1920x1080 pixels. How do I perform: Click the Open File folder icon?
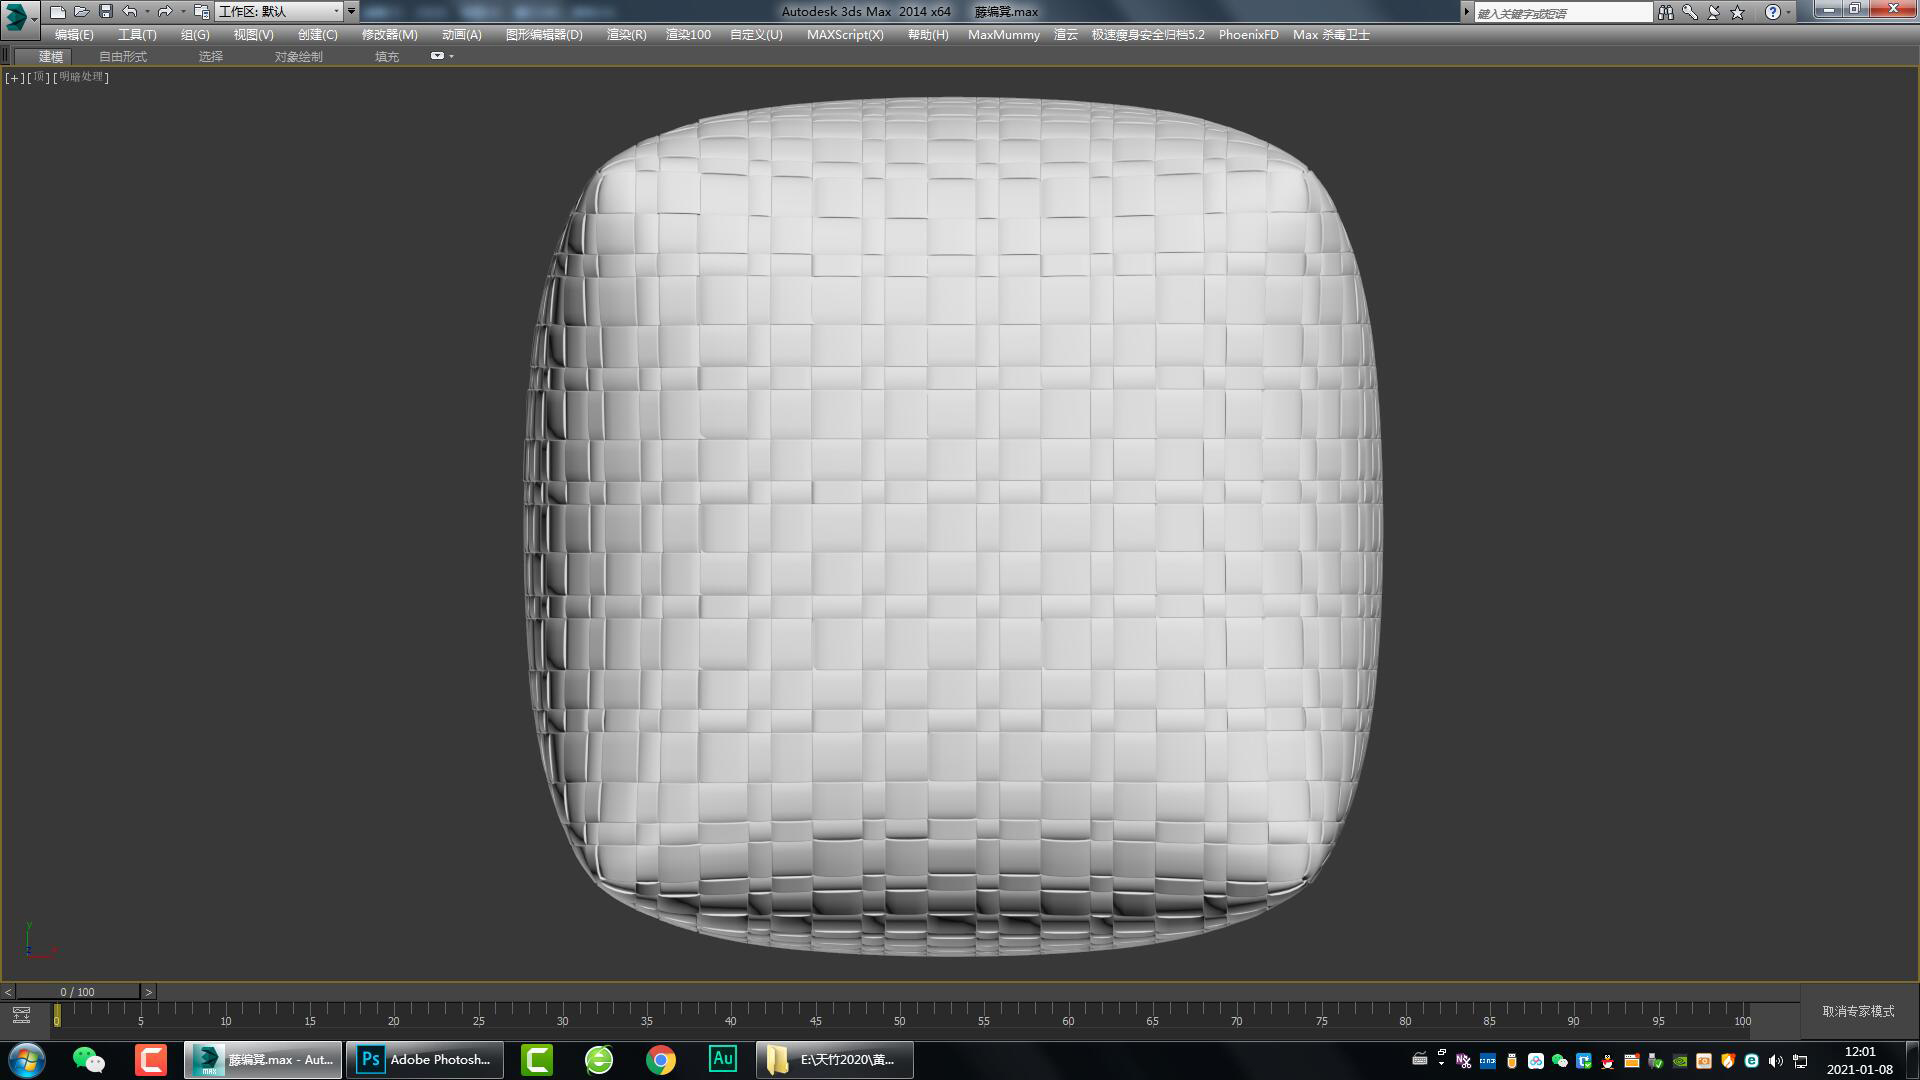click(82, 12)
